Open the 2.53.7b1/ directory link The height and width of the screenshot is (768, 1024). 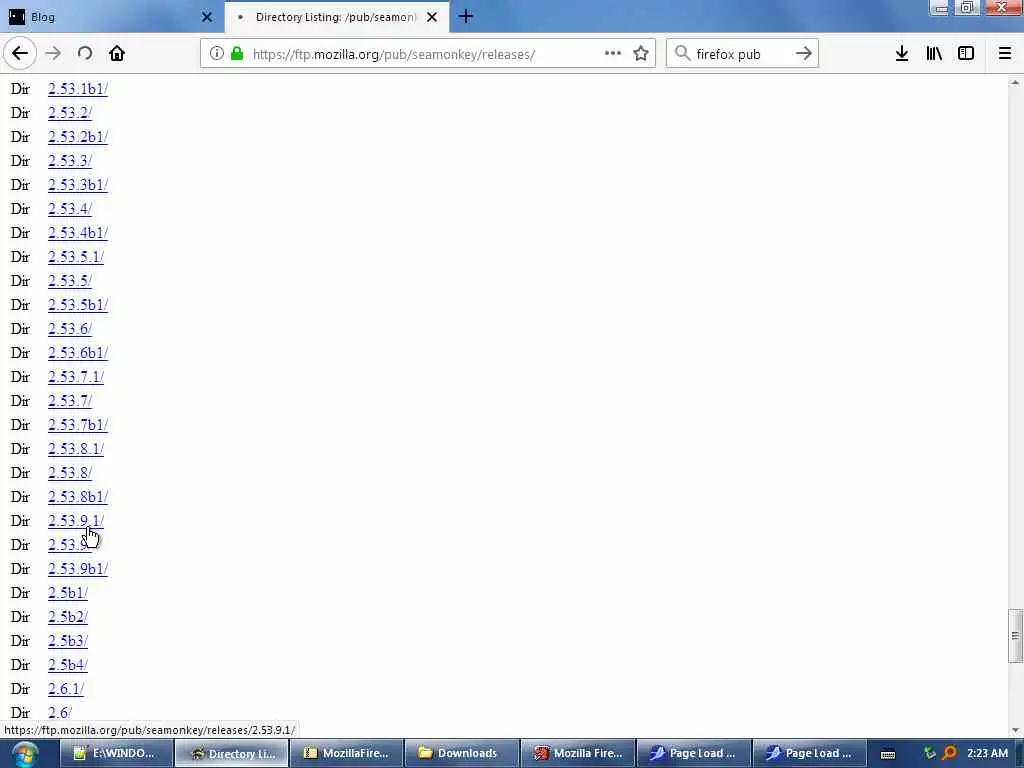[x=78, y=425]
